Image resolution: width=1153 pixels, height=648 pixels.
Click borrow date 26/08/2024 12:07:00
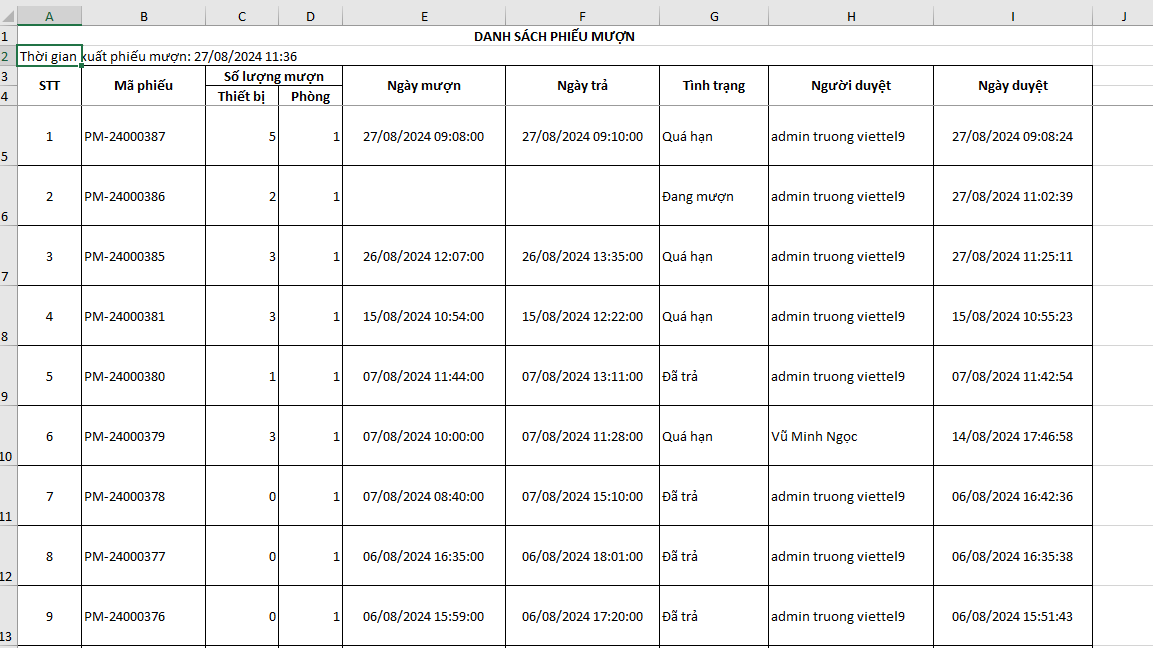(x=424, y=256)
